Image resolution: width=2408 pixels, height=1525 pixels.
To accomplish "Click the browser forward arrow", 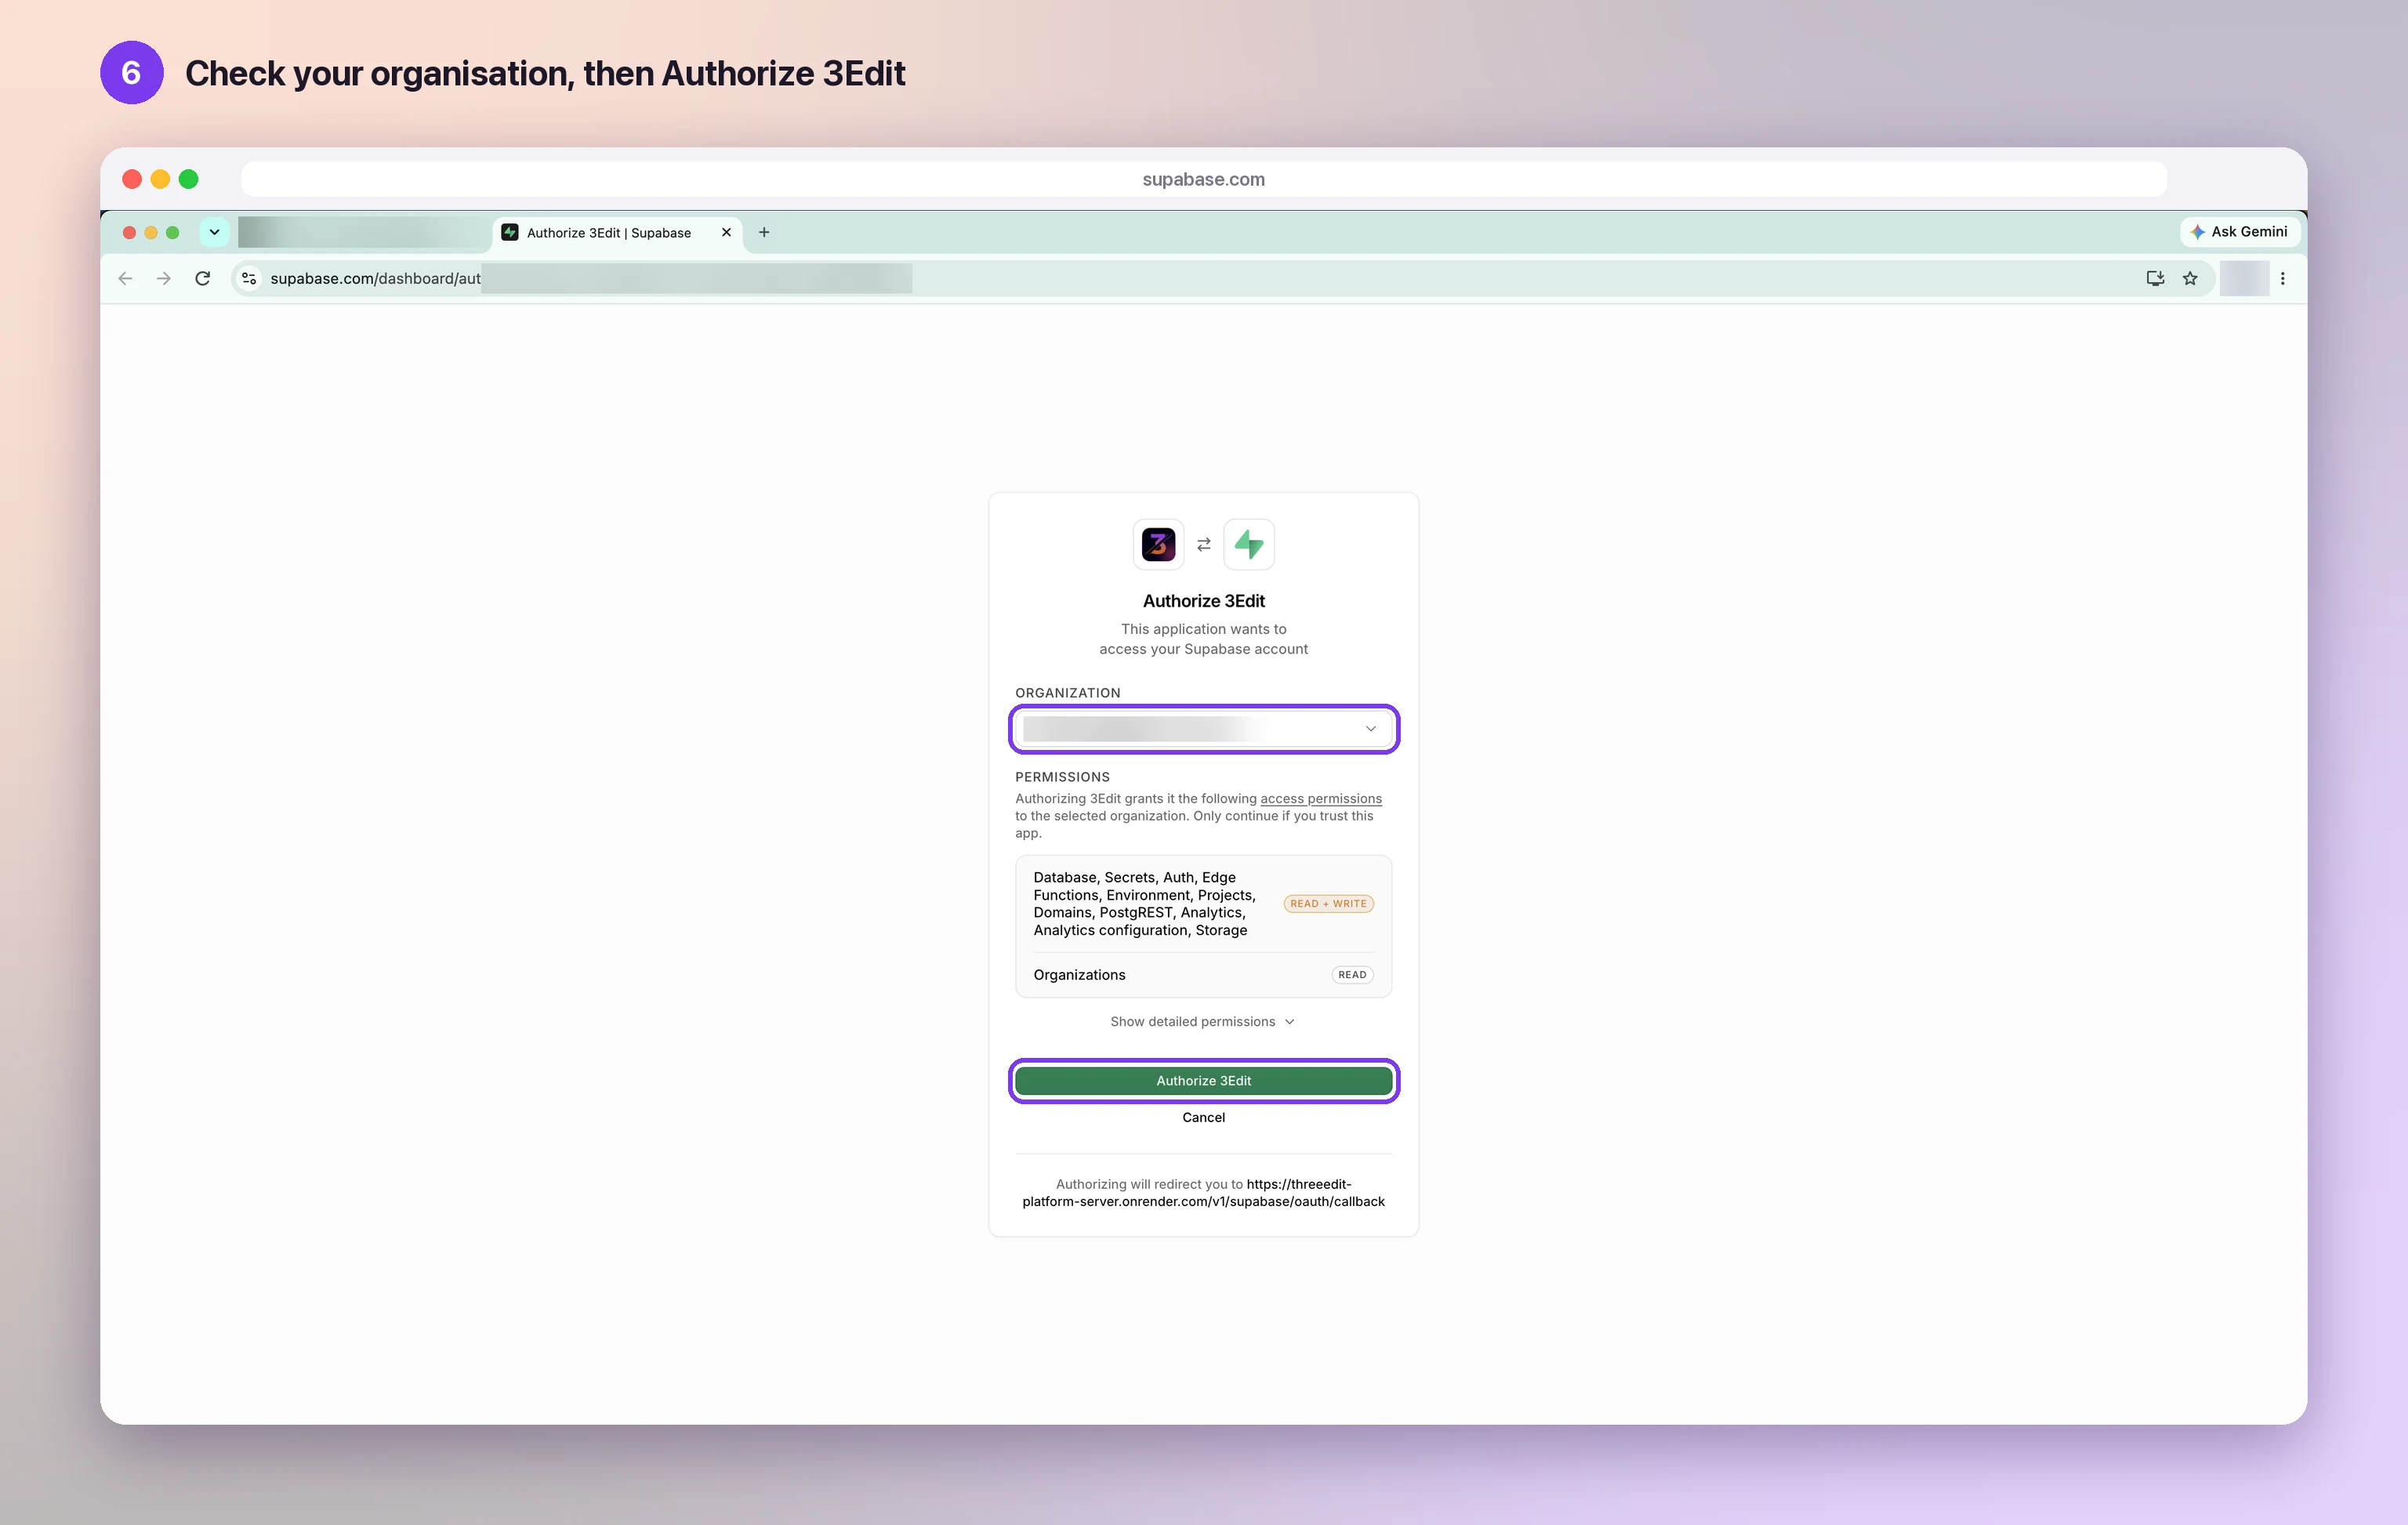I will click(164, 278).
